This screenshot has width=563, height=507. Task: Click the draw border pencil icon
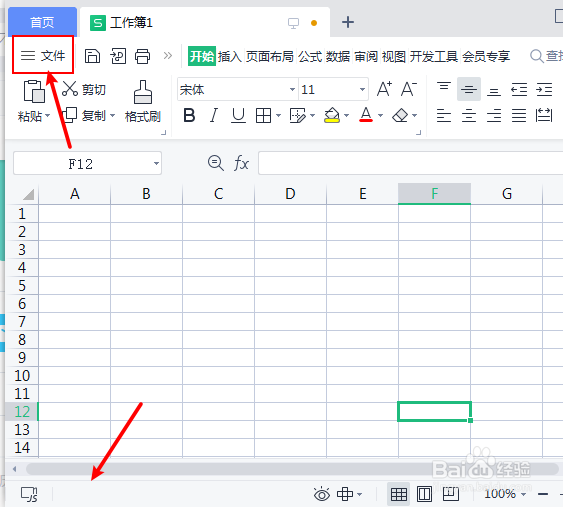point(297,116)
